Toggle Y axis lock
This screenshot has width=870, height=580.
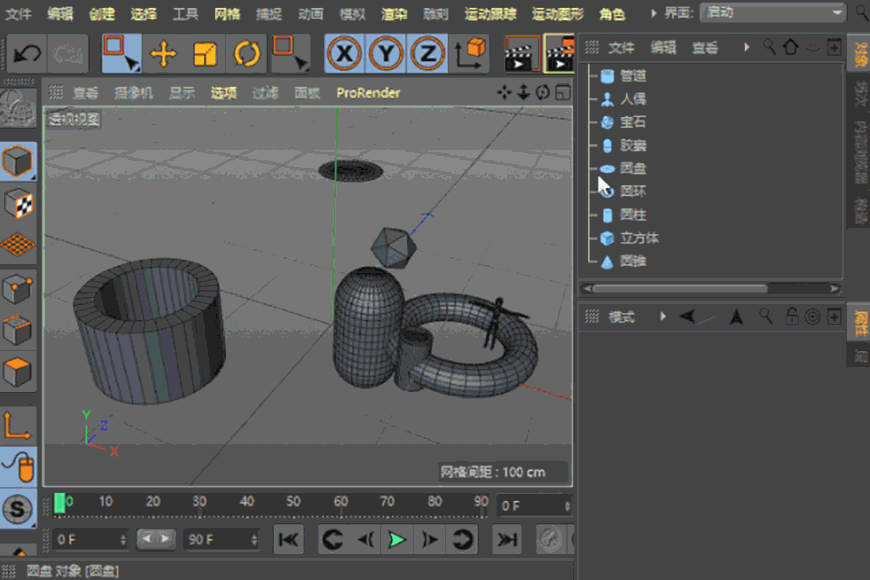[386, 54]
